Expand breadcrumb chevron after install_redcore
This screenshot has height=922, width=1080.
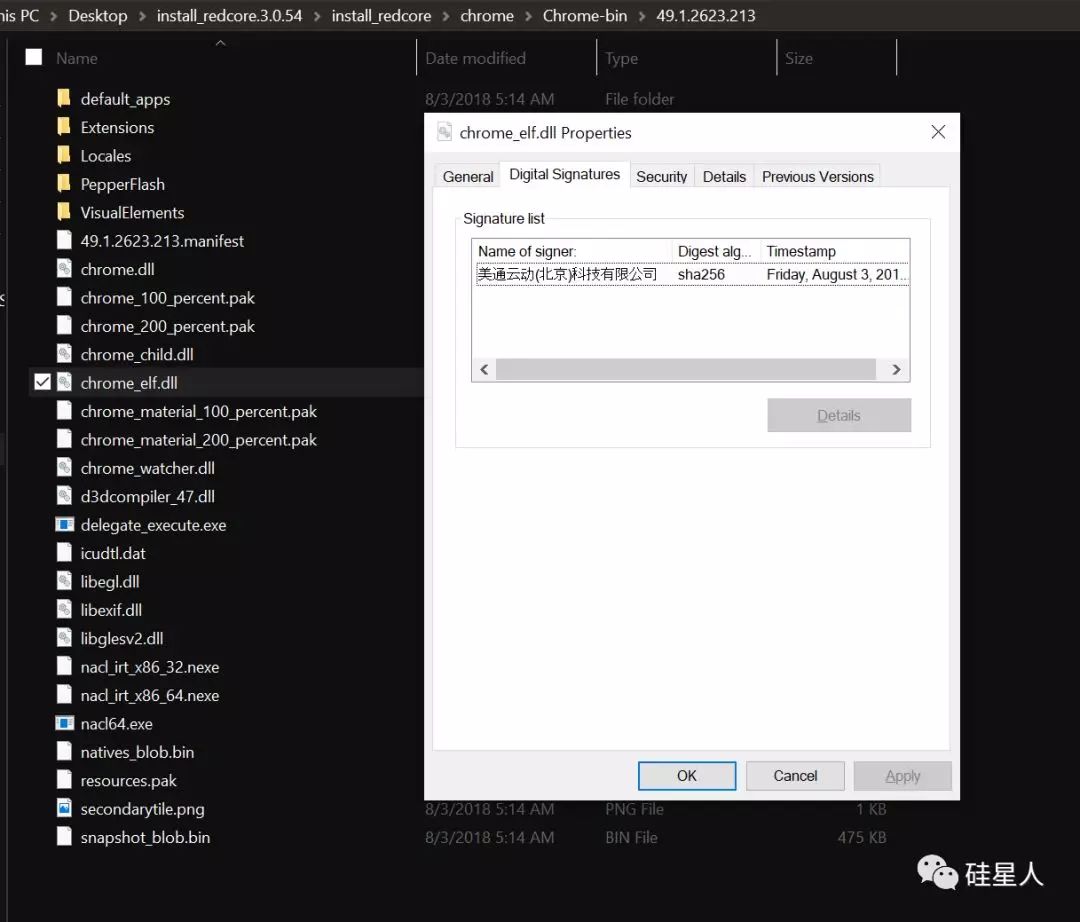pos(446,16)
